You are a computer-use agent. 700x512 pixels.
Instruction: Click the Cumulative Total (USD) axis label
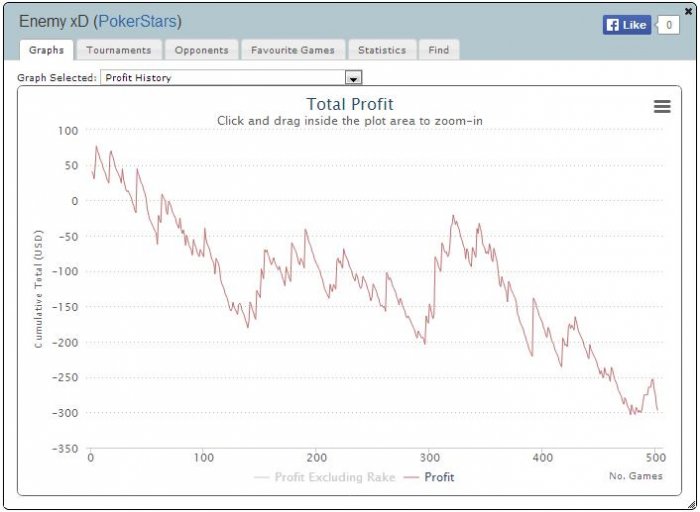[38, 289]
